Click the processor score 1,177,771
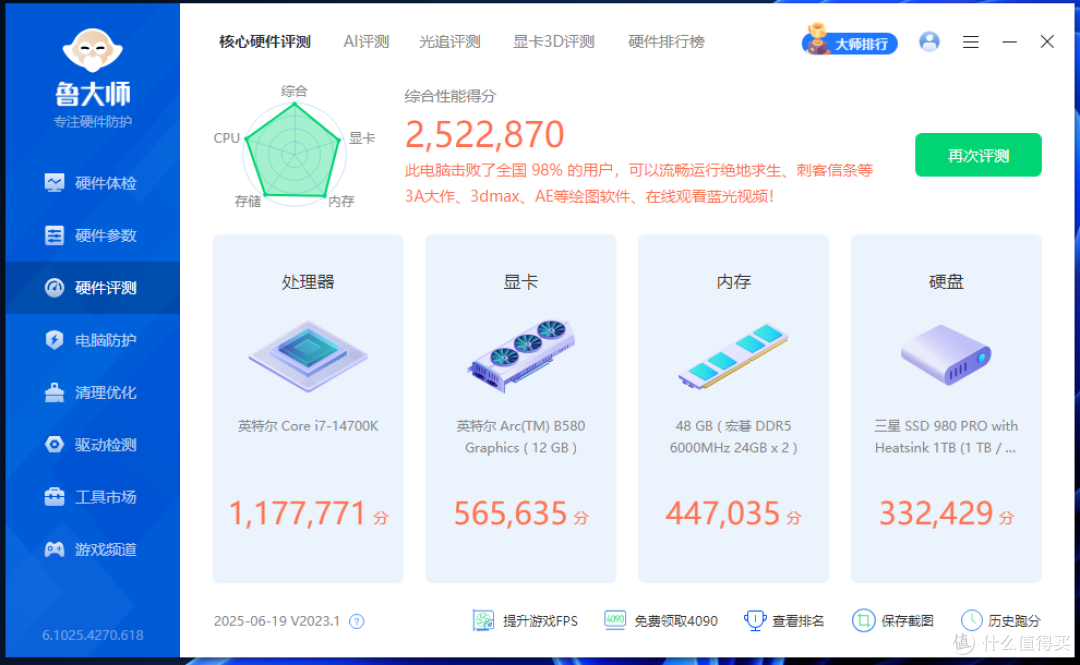The width and height of the screenshot is (1080, 665). [x=297, y=513]
